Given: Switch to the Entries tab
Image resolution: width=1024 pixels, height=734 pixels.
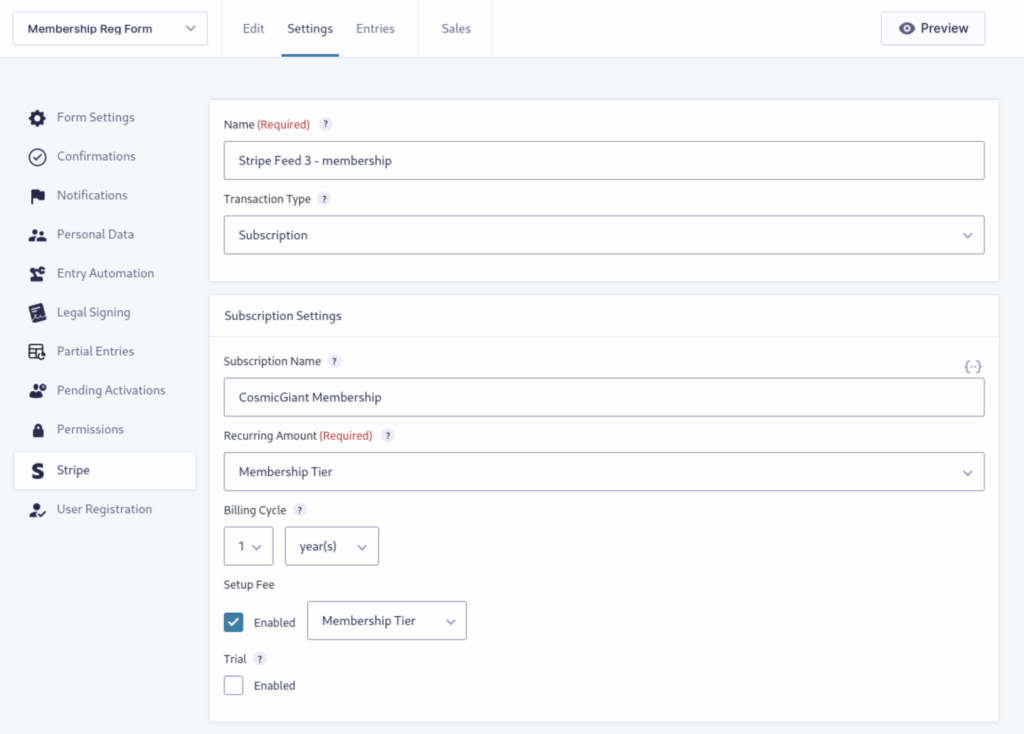Looking at the screenshot, I should [375, 29].
